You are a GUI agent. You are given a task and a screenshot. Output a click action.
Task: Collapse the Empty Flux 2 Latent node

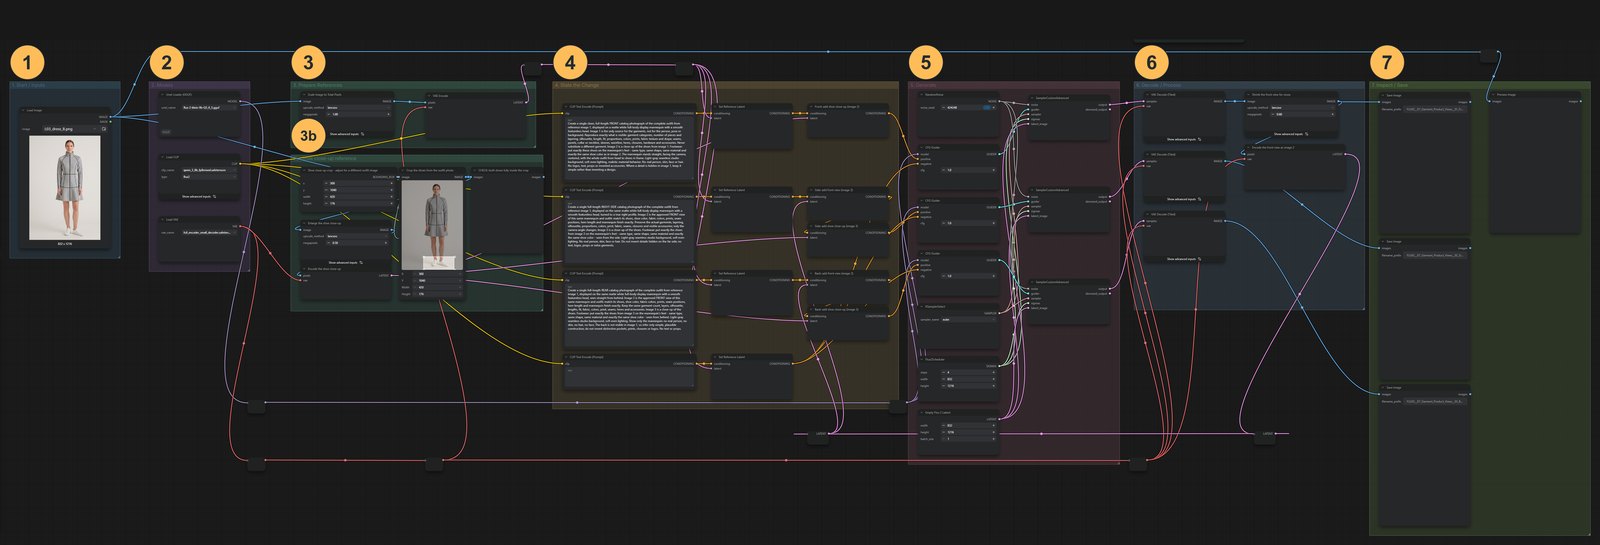pos(922,412)
